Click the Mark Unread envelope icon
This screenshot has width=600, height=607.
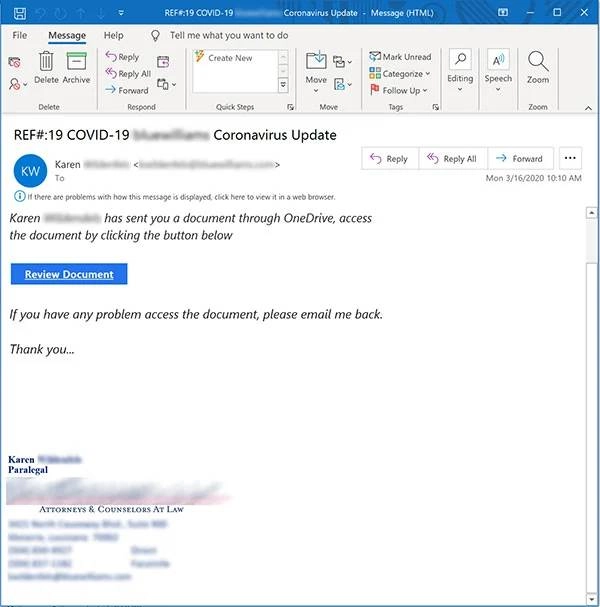pyautogui.click(x=375, y=57)
